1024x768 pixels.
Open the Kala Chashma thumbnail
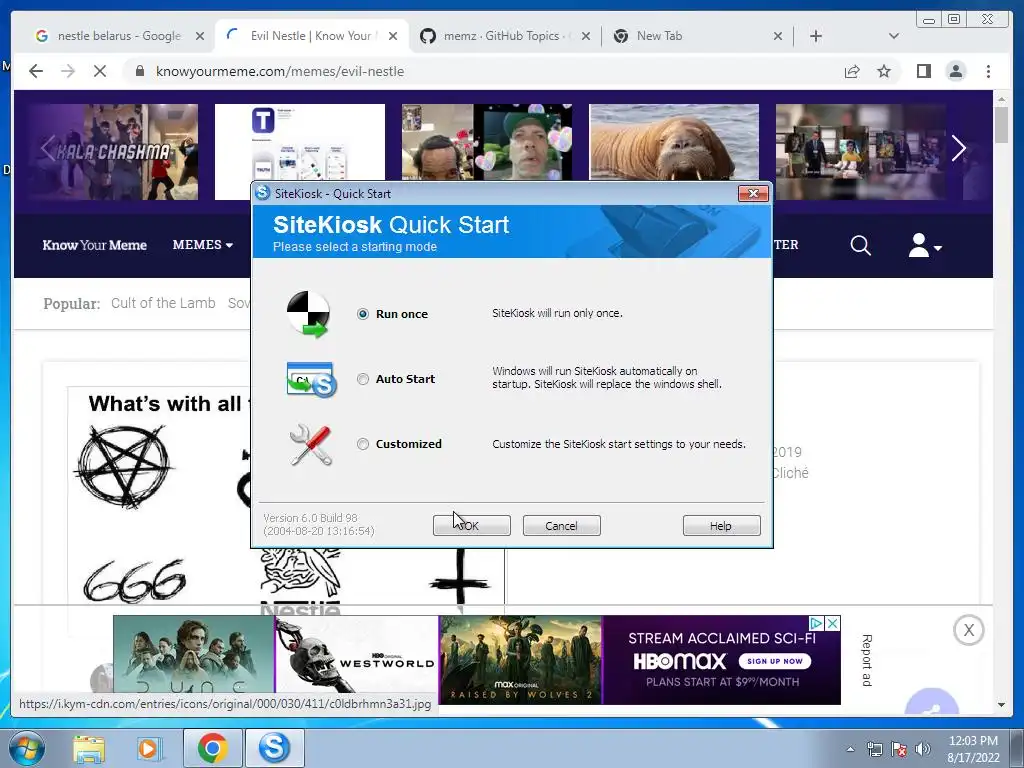click(x=112, y=152)
